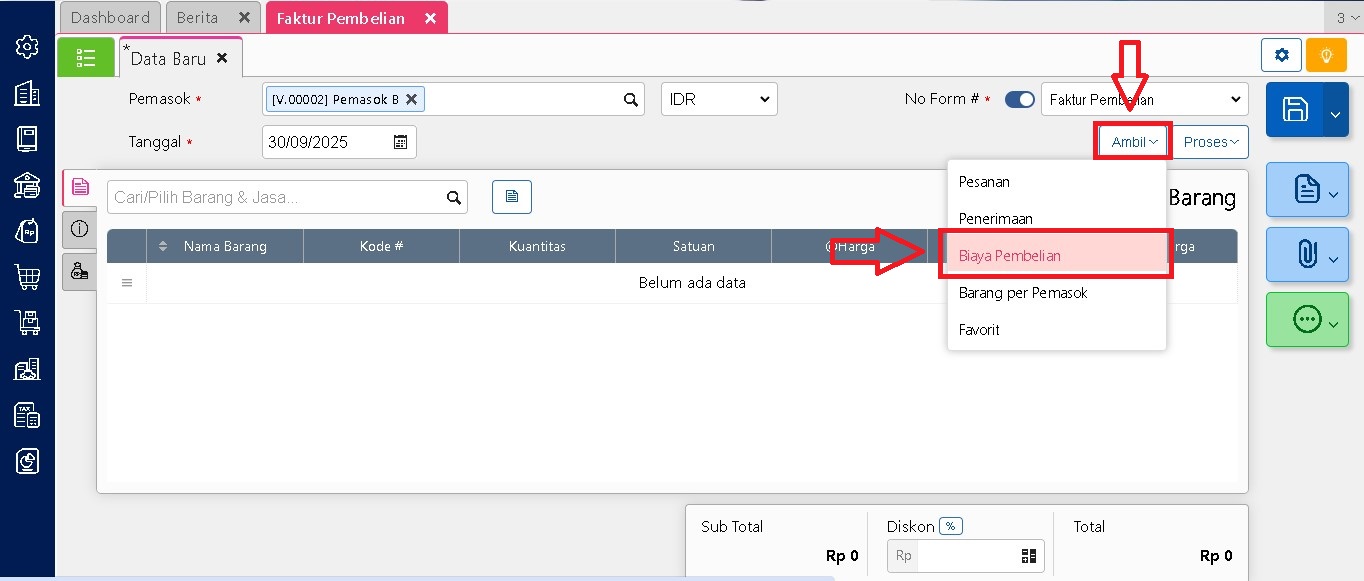The width and height of the screenshot is (1364, 581).
Task: Click the orange lightbulb tips icon
Action: 1326,55
